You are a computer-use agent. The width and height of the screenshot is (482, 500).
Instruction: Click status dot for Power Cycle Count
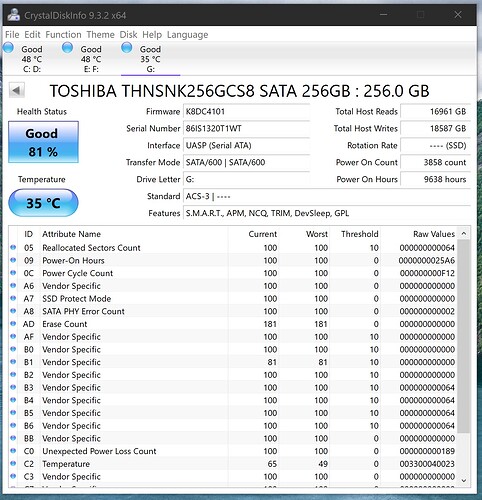13,273
